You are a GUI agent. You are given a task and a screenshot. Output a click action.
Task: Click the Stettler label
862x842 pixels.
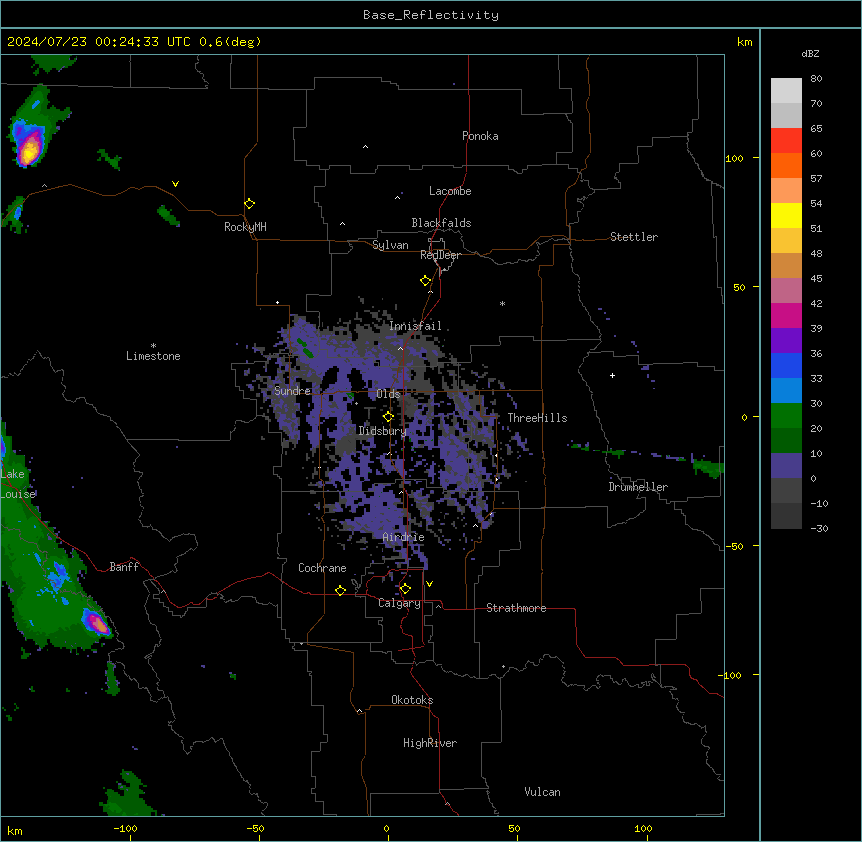(x=633, y=237)
